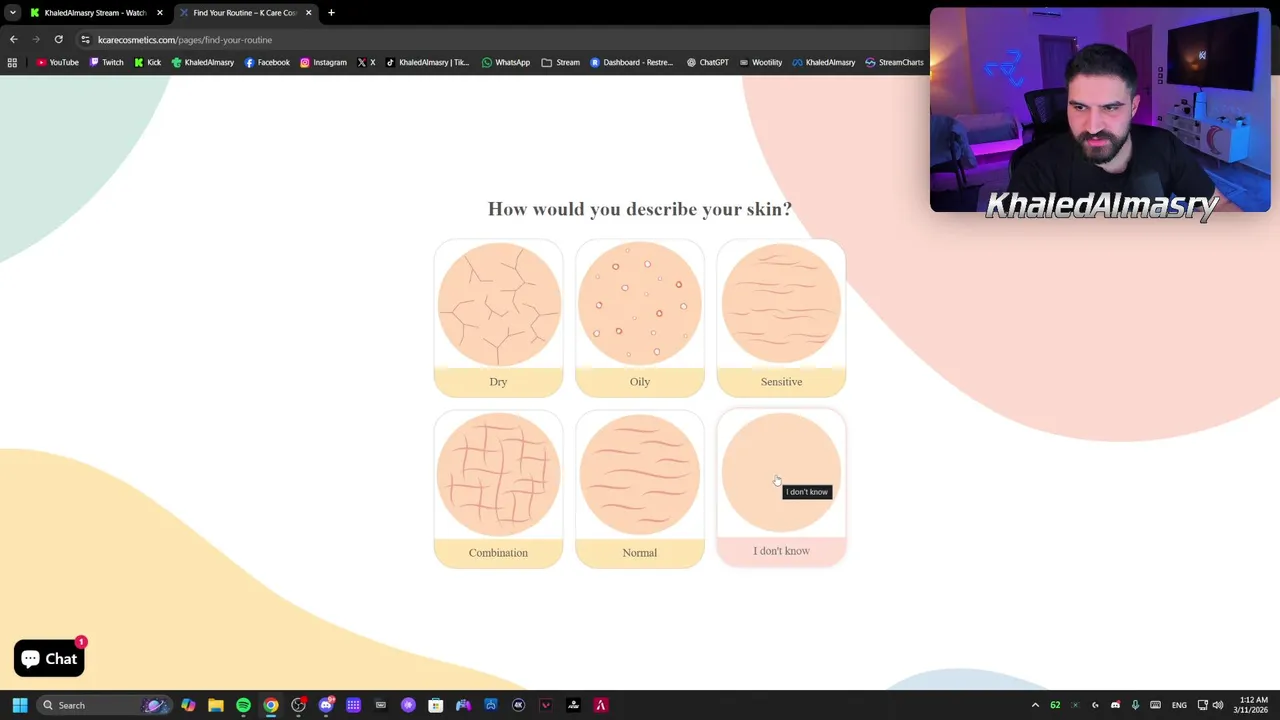Open the Wootility bookmark
The height and width of the screenshot is (720, 1280).
click(760, 62)
